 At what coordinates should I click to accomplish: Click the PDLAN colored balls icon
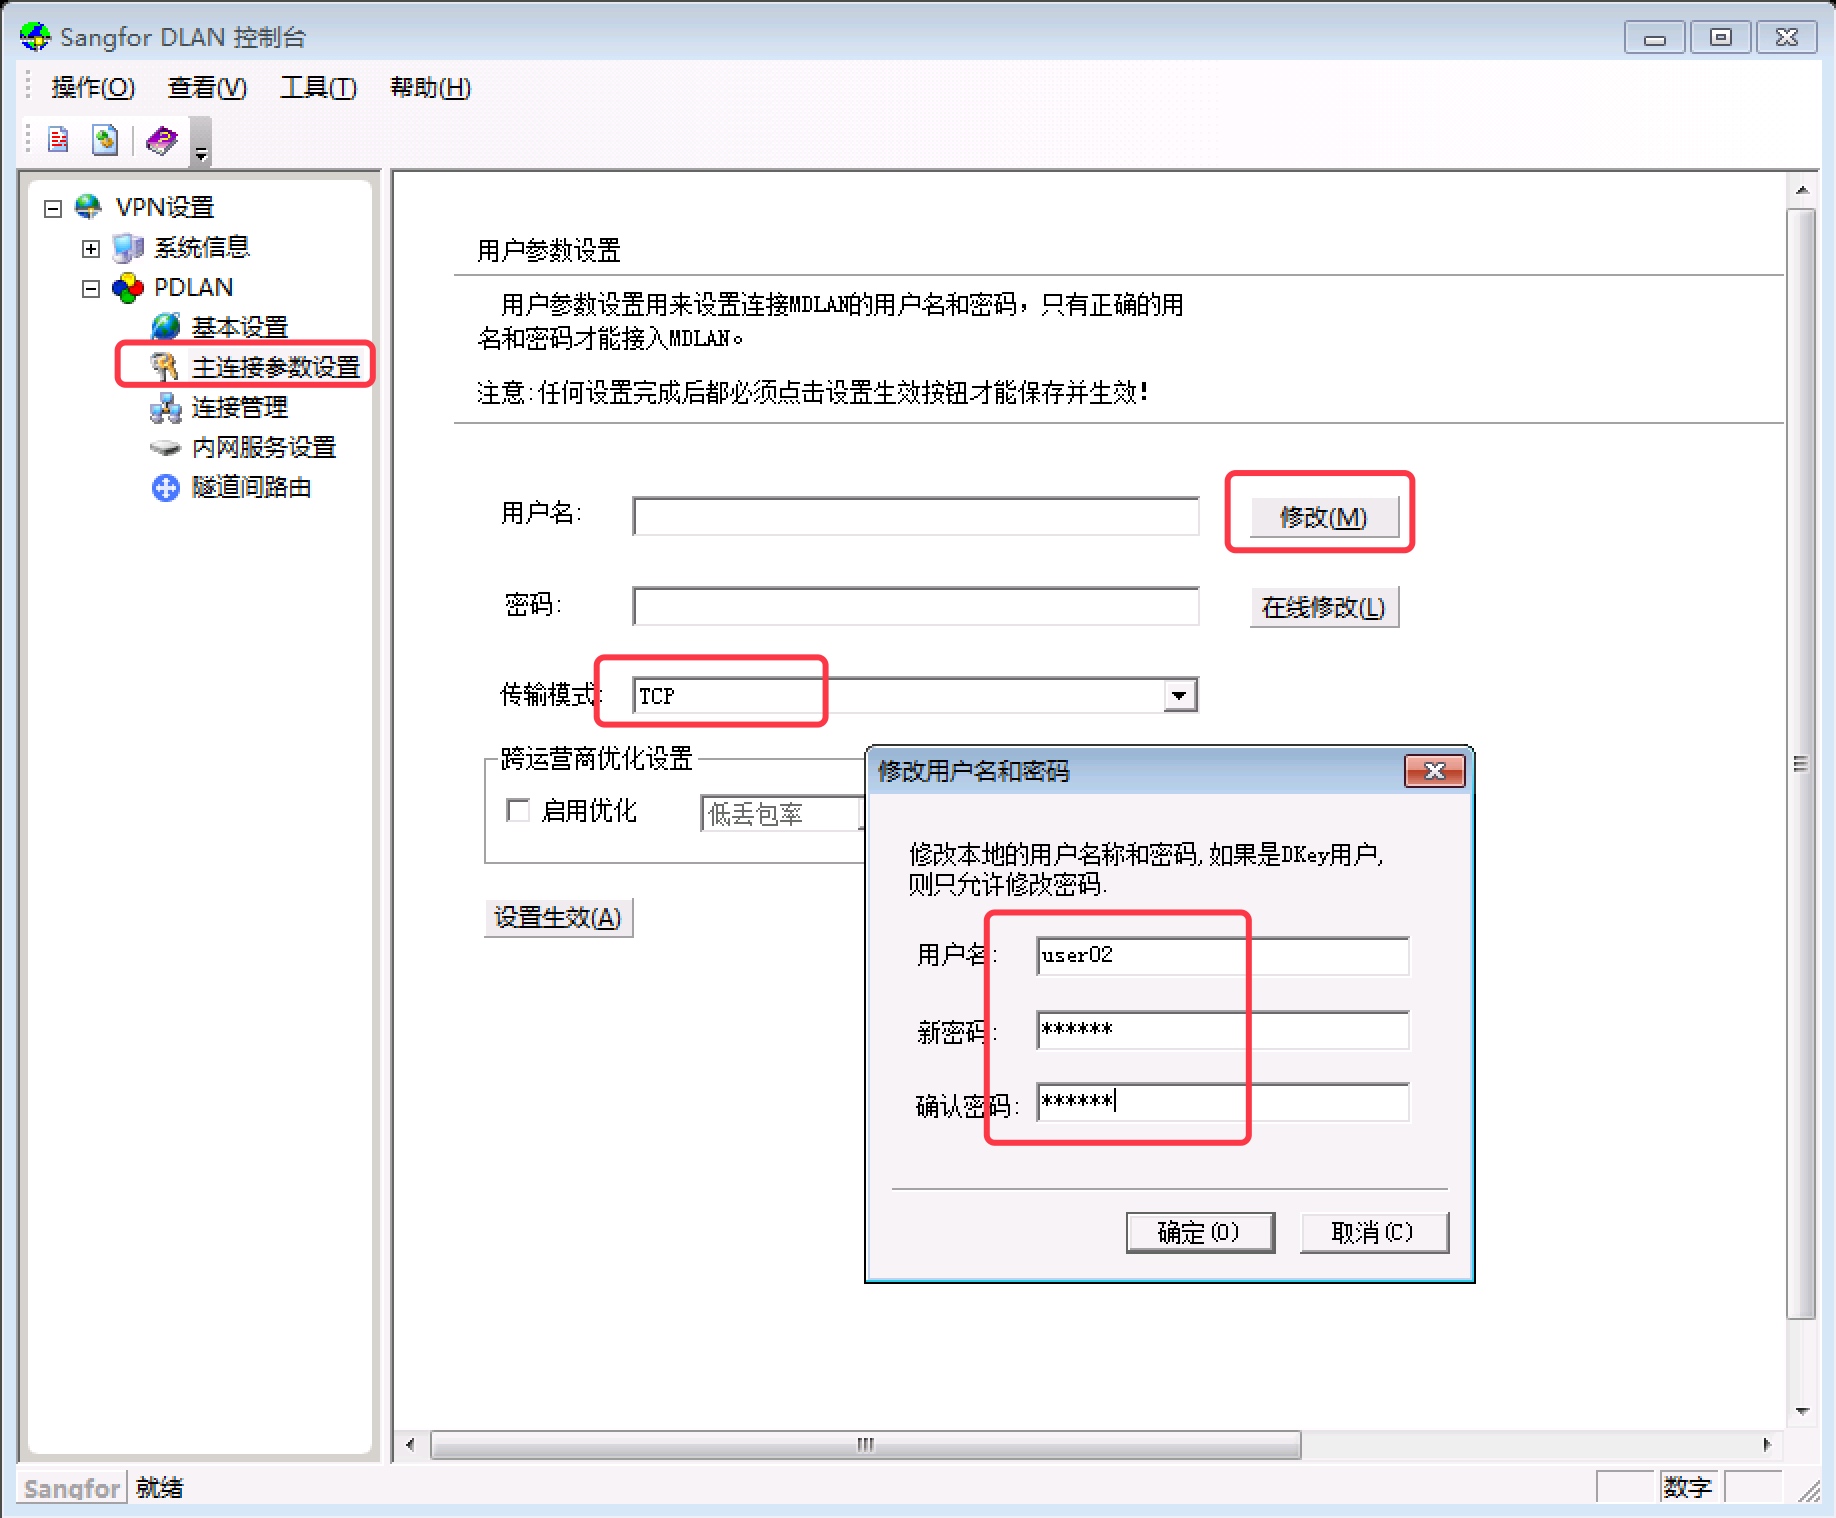(128, 288)
